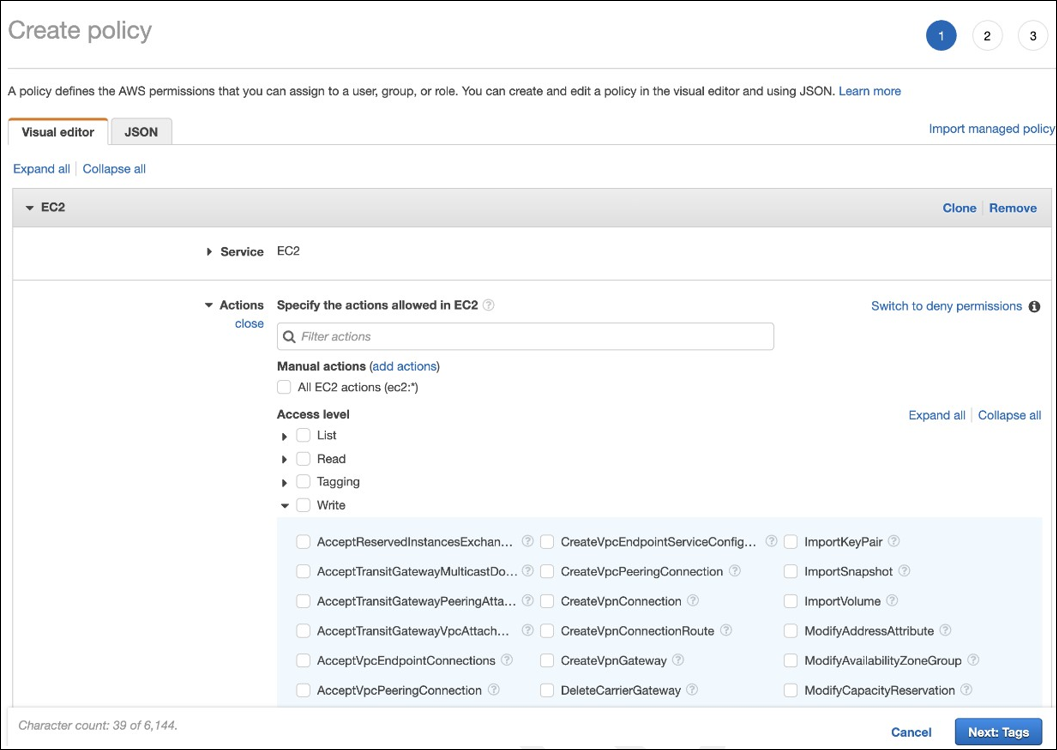Image resolution: width=1057 pixels, height=750 pixels.
Task: Click the Next: Tags button
Action: (x=998, y=732)
